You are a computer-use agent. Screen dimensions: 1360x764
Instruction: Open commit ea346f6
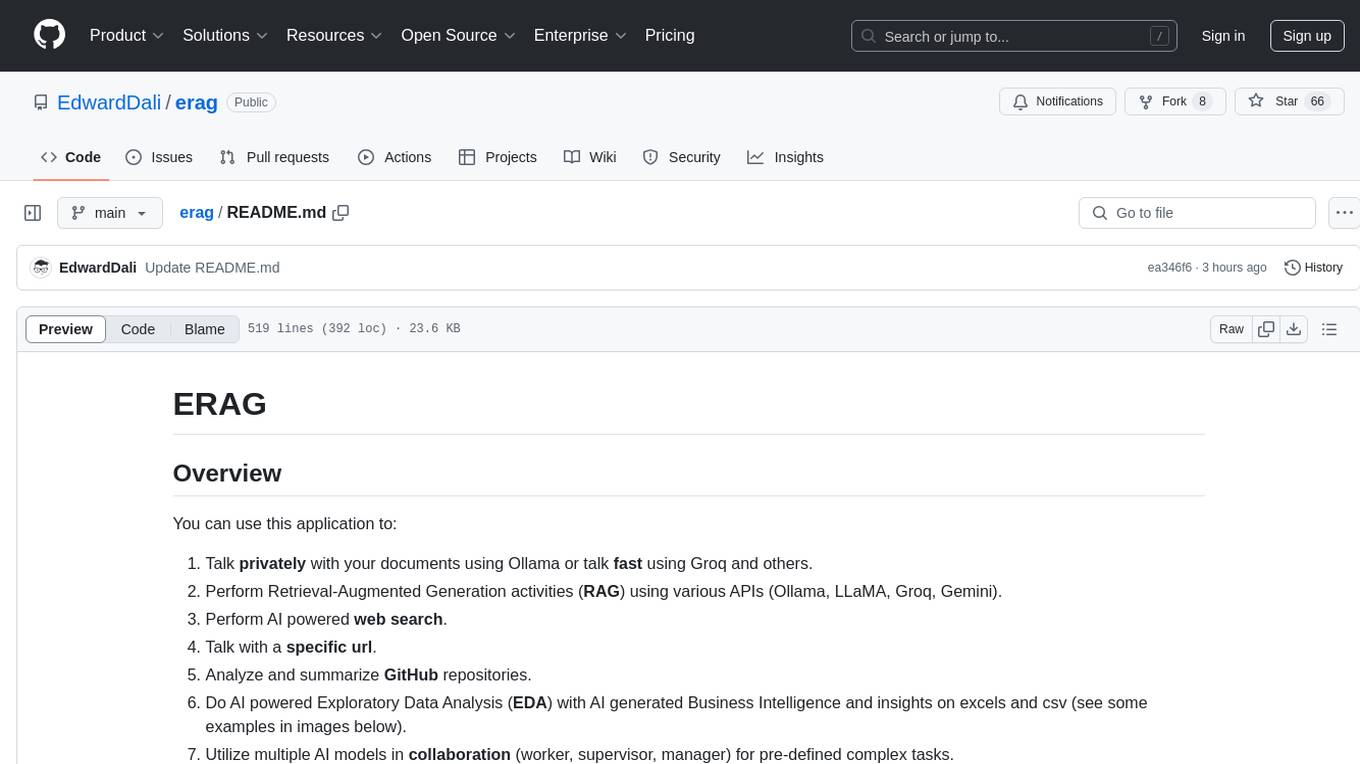coord(1170,268)
